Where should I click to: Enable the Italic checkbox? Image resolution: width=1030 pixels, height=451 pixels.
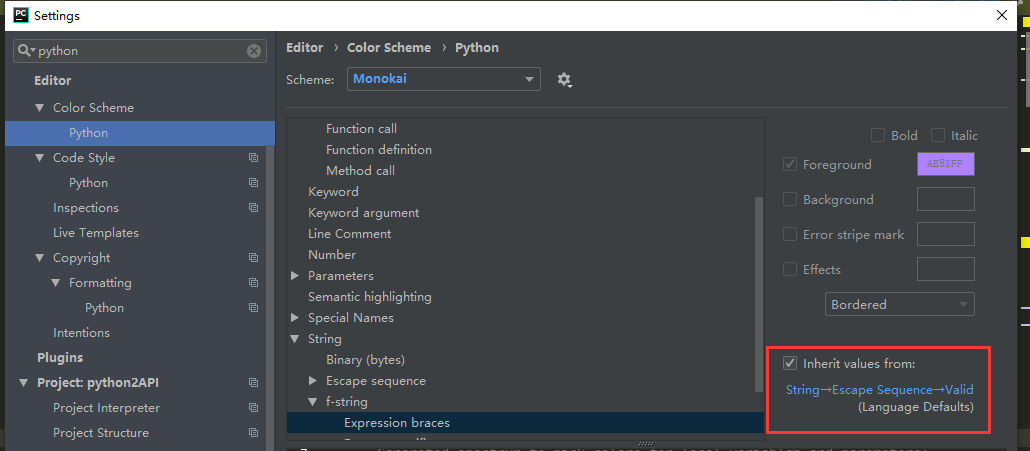coord(937,135)
